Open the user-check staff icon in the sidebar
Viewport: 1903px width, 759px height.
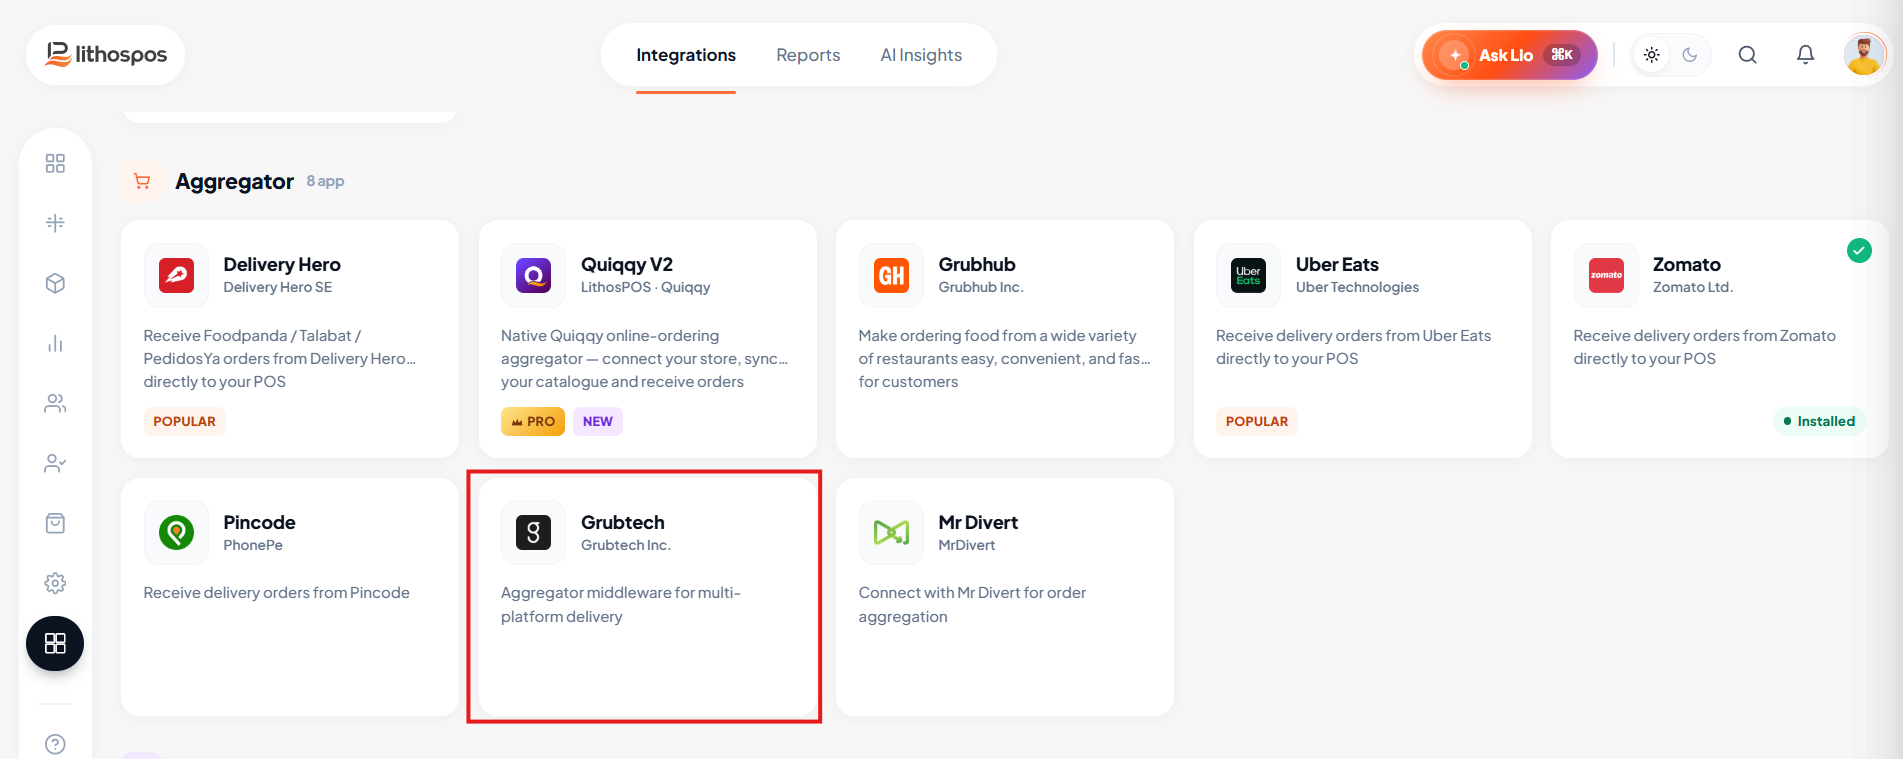[55, 463]
